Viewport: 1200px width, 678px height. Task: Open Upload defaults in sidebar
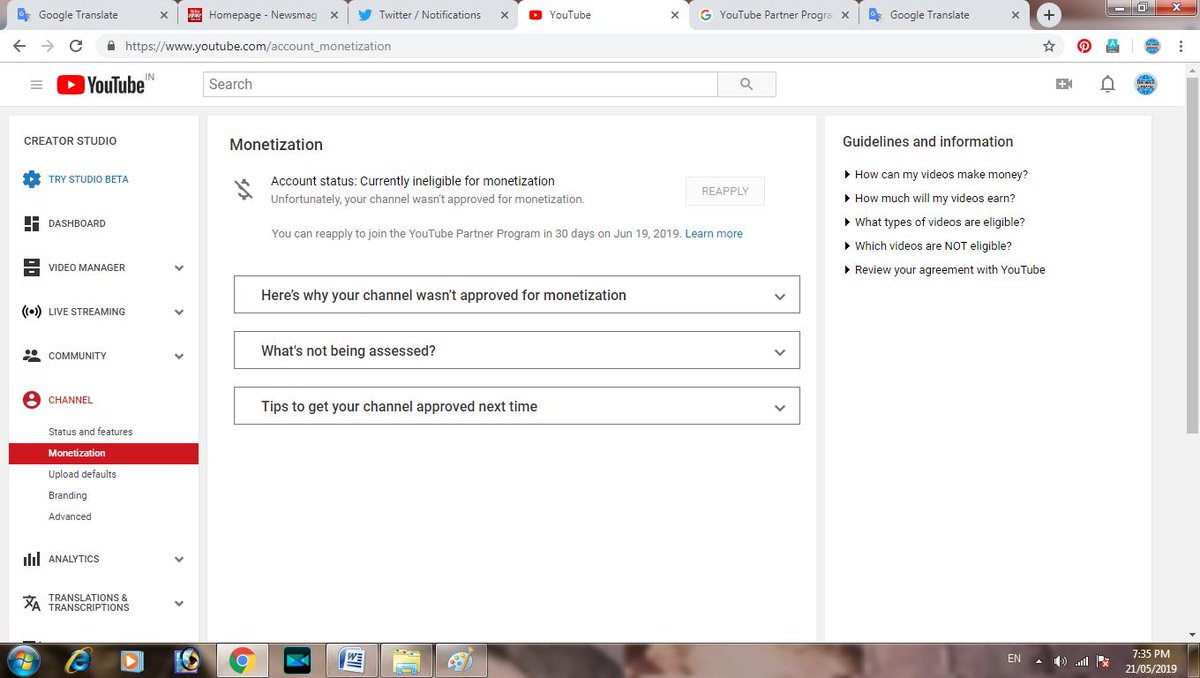[x=82, y=474]
